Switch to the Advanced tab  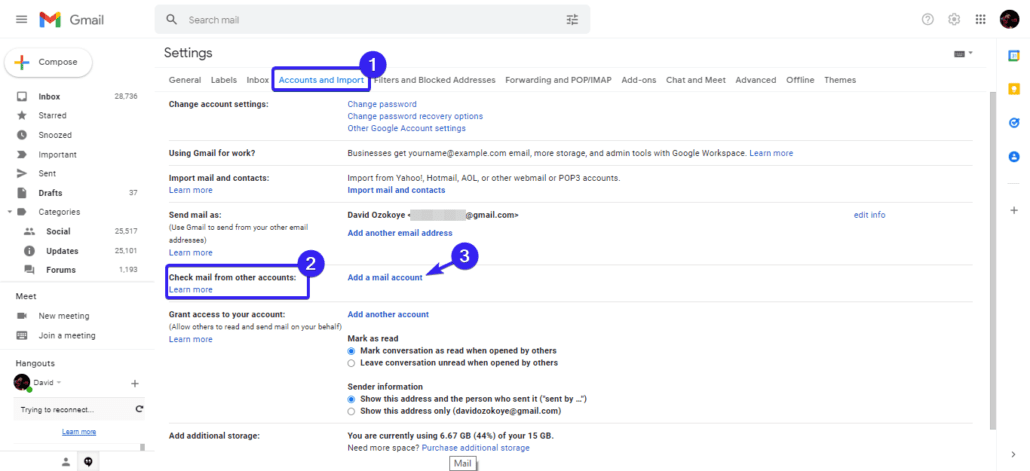(755, 80)
